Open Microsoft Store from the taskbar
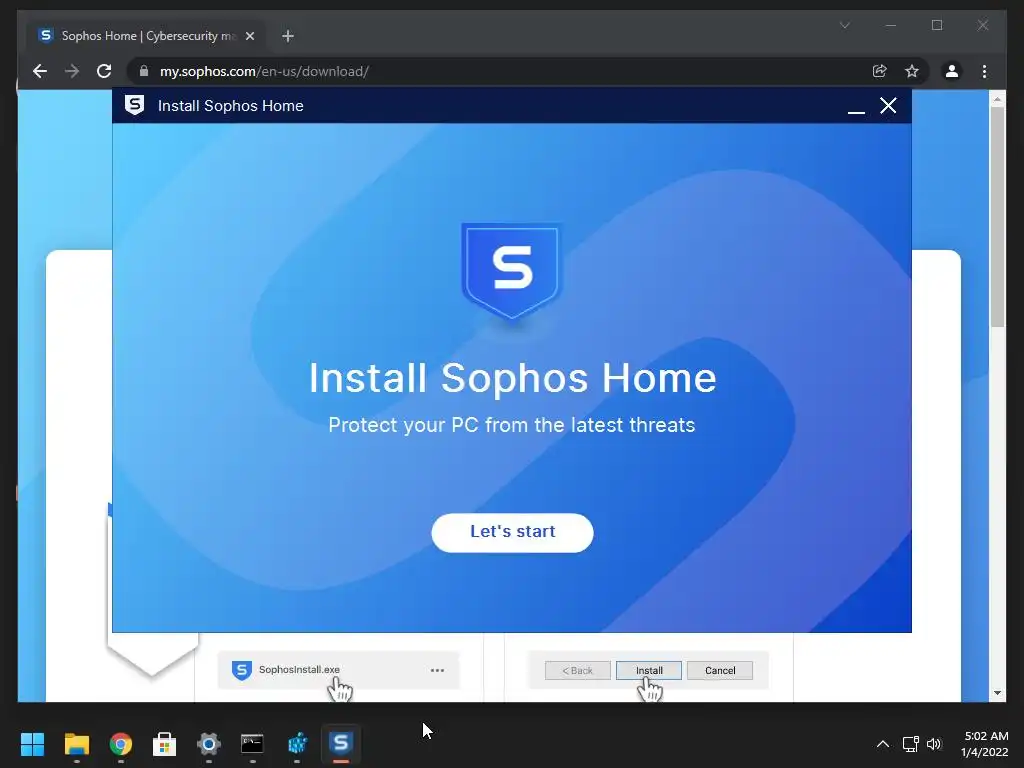This screenshot has height=768, width=1024. pyautogui.click(x=165, y=744)
